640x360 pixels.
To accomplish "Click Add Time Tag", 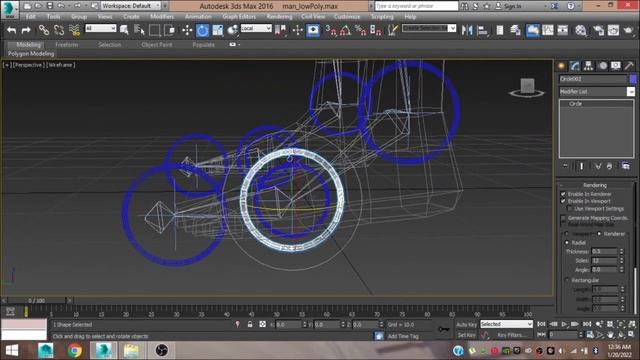I will [403, 336].
